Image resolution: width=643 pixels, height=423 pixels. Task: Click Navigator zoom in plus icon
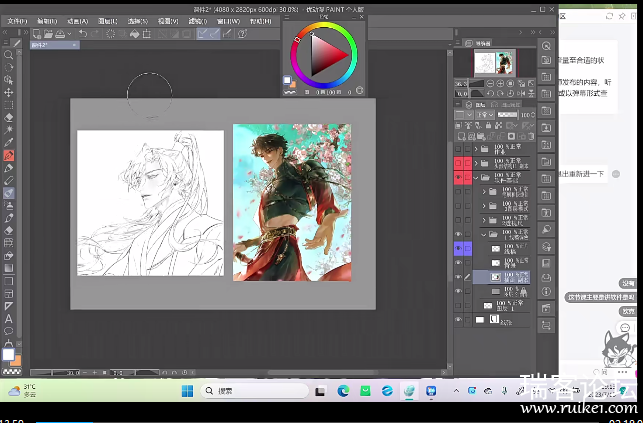click(x=501, y=84)
